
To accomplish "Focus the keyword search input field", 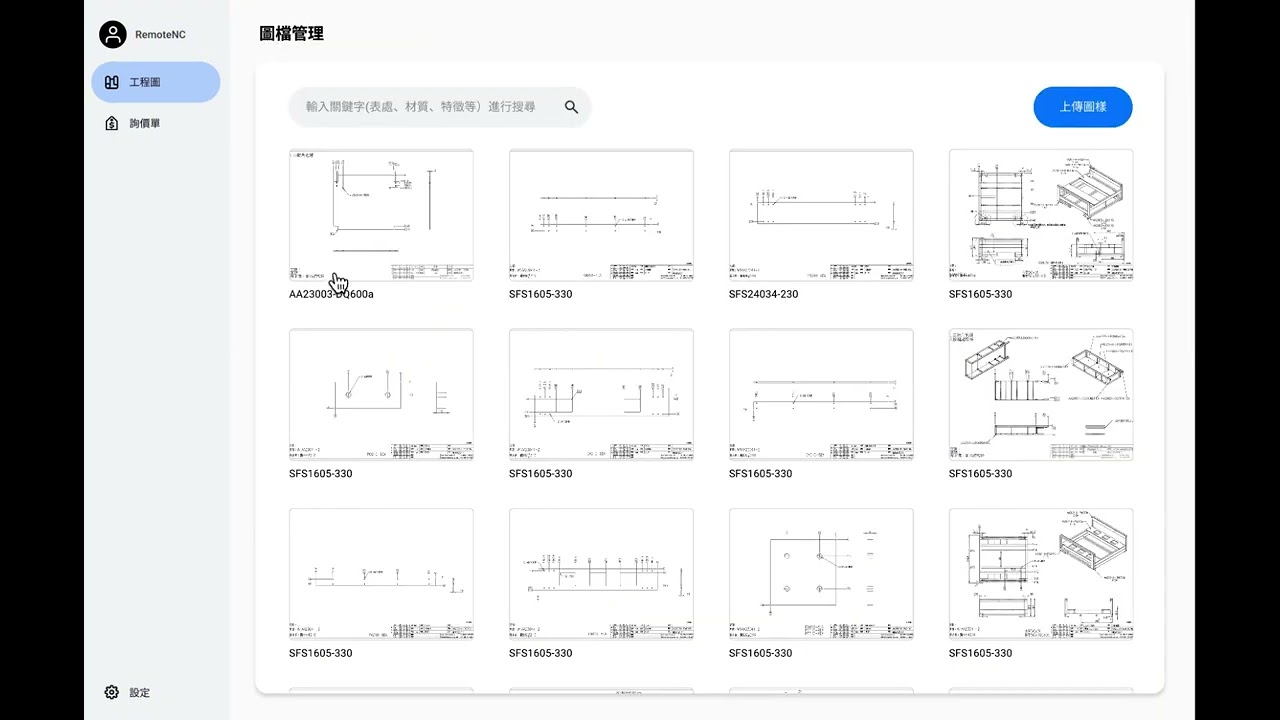I will [x=440, y=107].
